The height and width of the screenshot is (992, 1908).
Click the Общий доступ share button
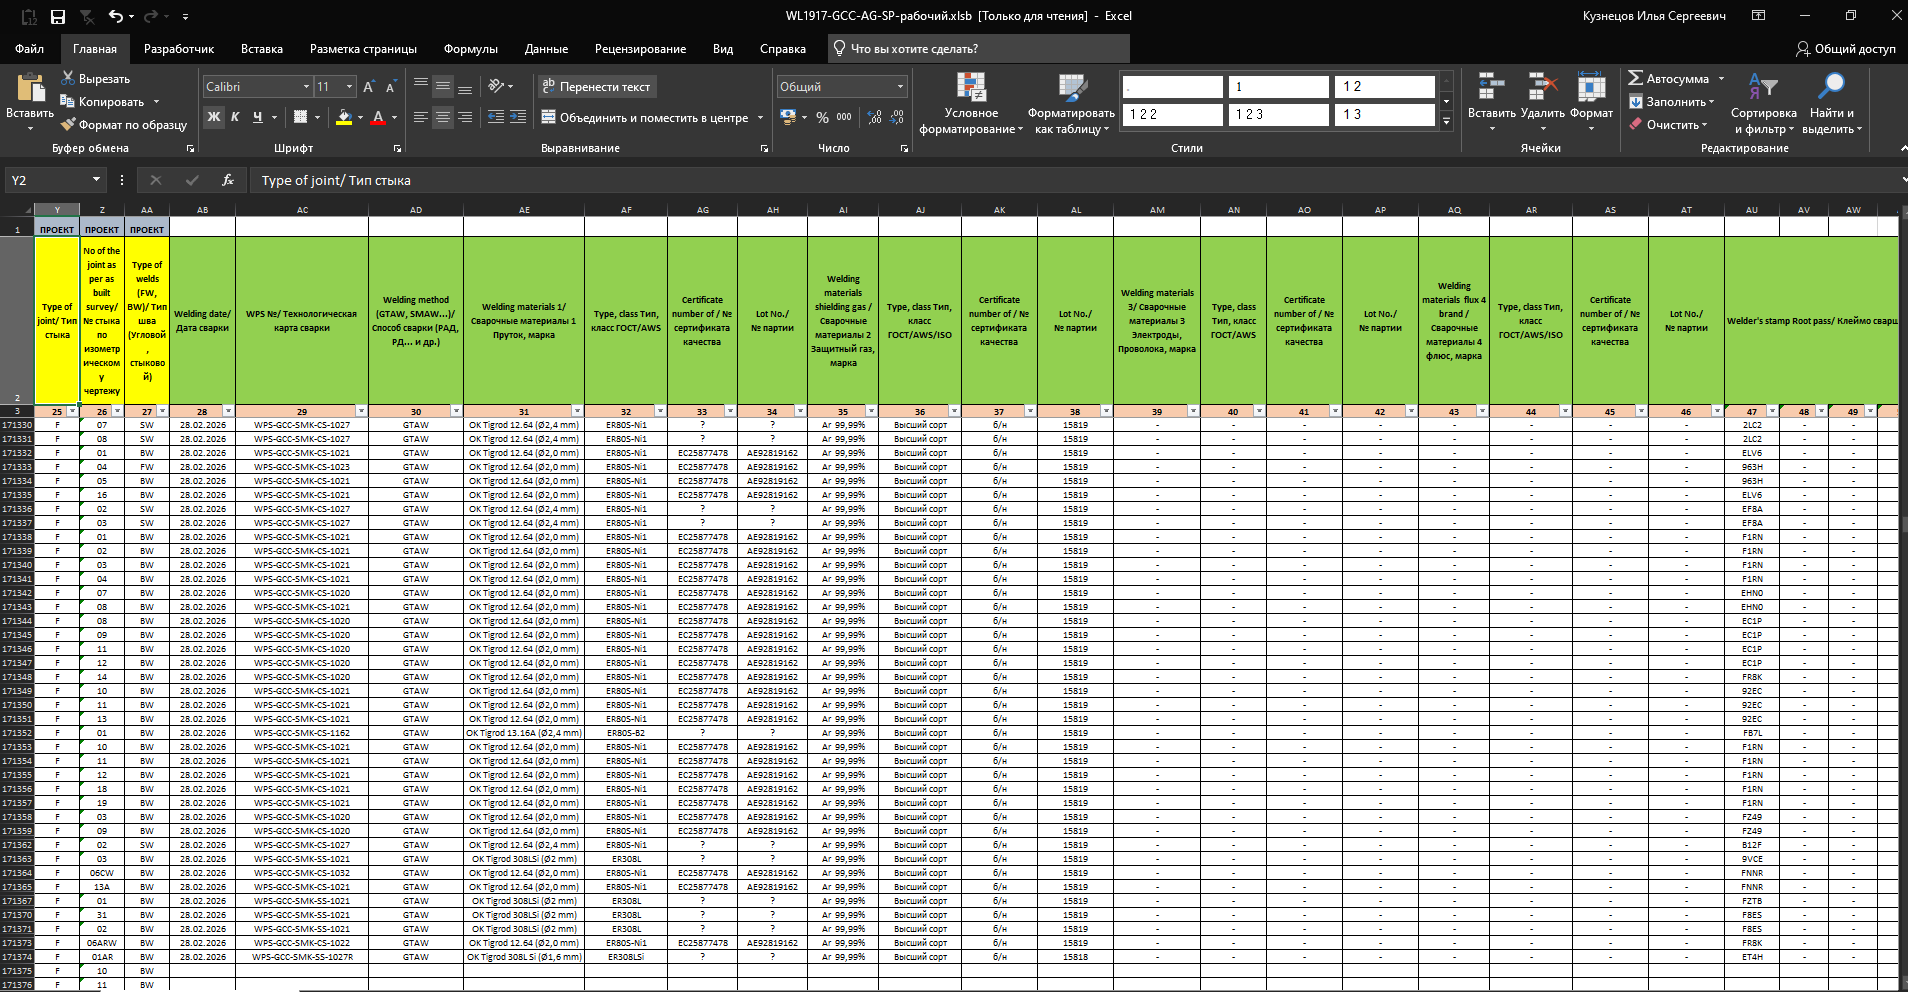tap(1845, 49)
